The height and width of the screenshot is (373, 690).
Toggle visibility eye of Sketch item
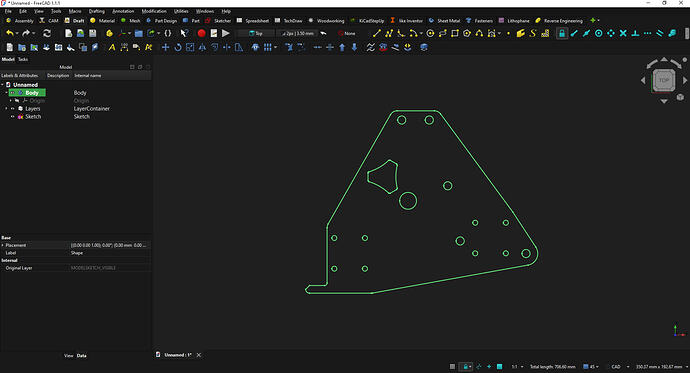(x=13, y=117)
